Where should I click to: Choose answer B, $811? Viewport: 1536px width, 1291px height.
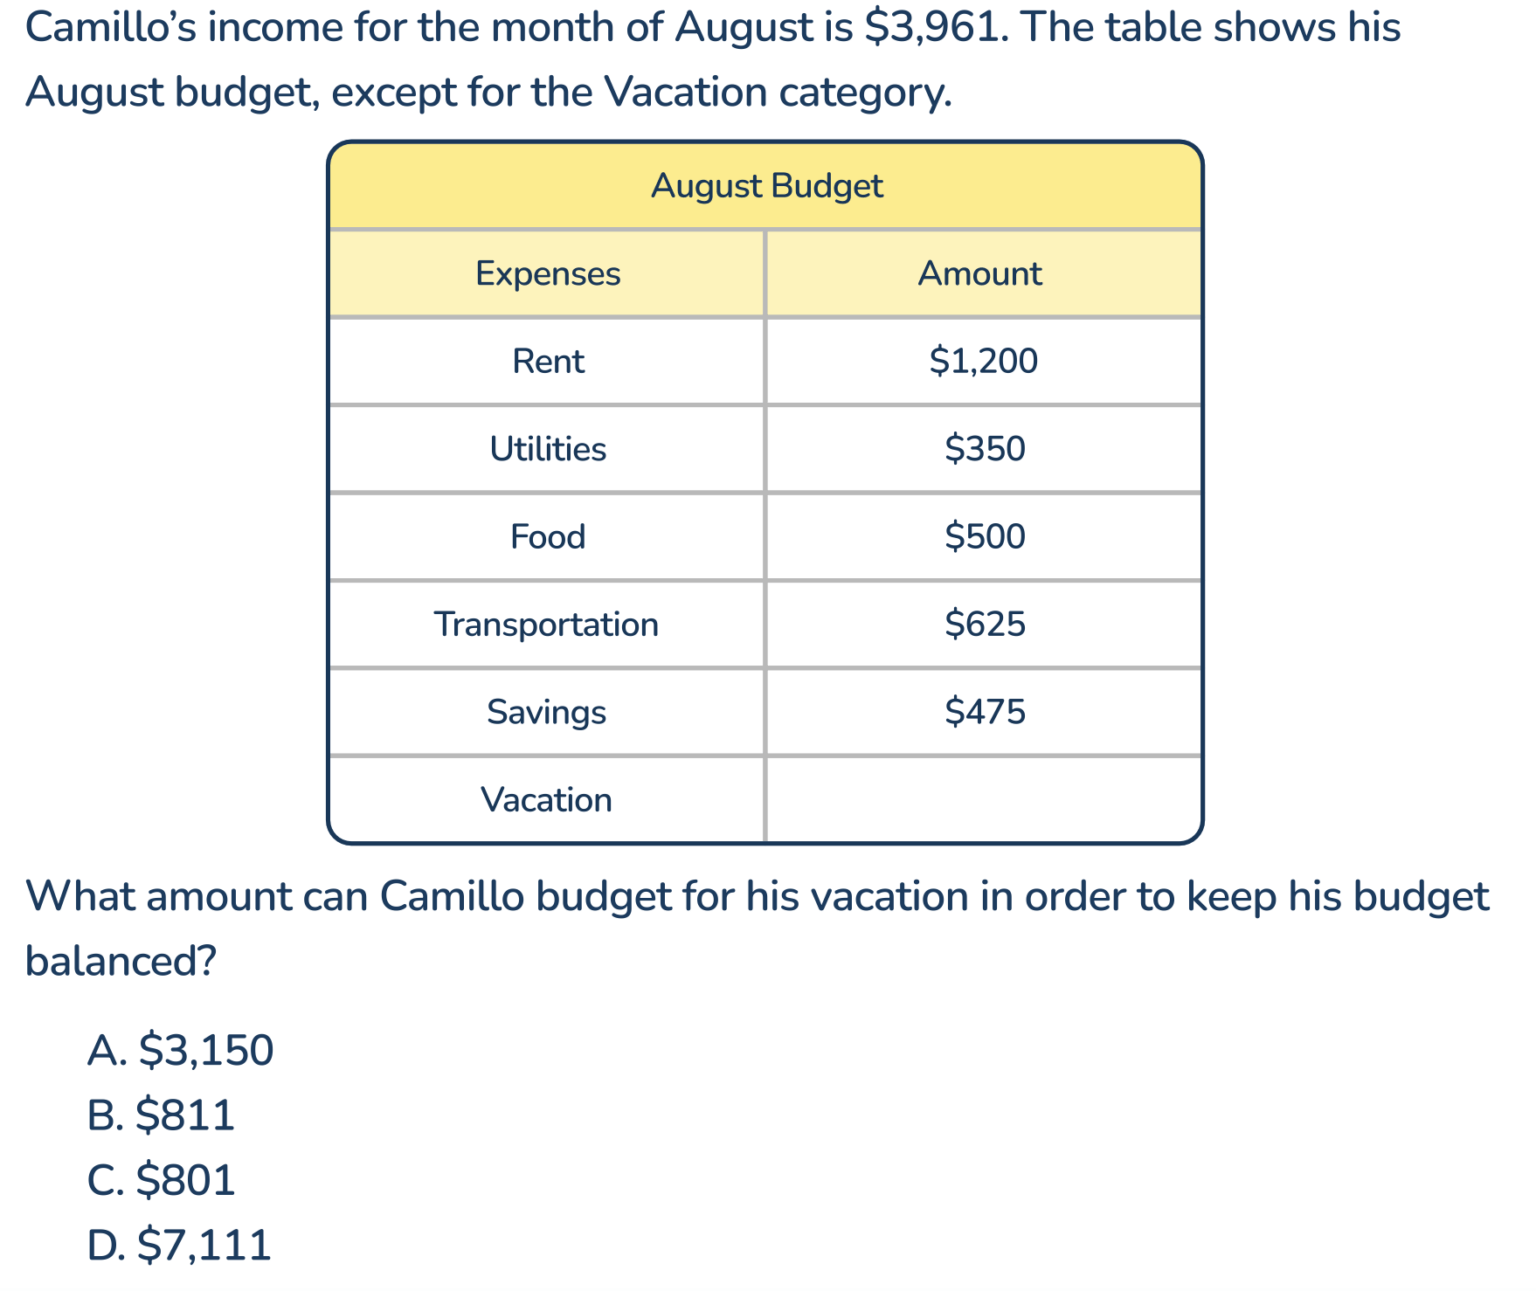click(x=161, y=1115)
